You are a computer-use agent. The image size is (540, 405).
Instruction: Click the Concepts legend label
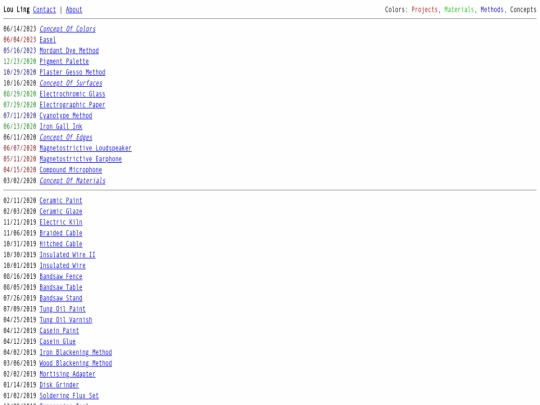523,10
